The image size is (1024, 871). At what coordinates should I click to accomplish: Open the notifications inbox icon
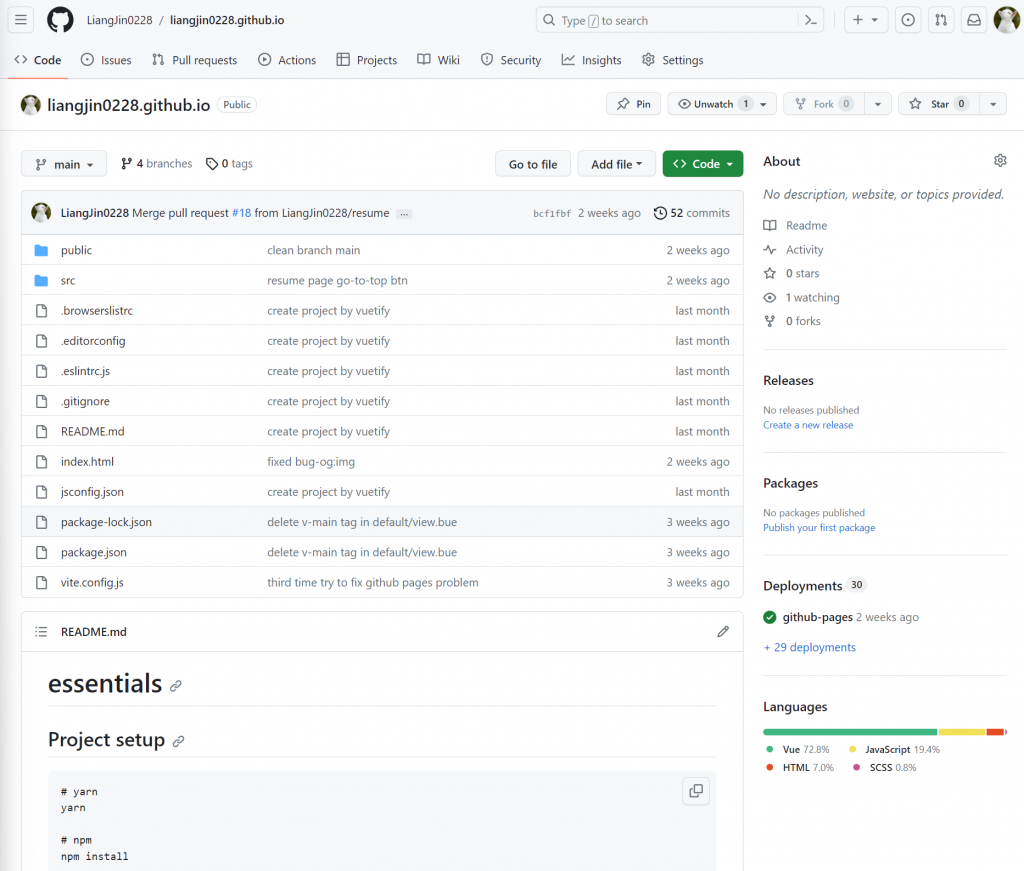coord(974,20)
